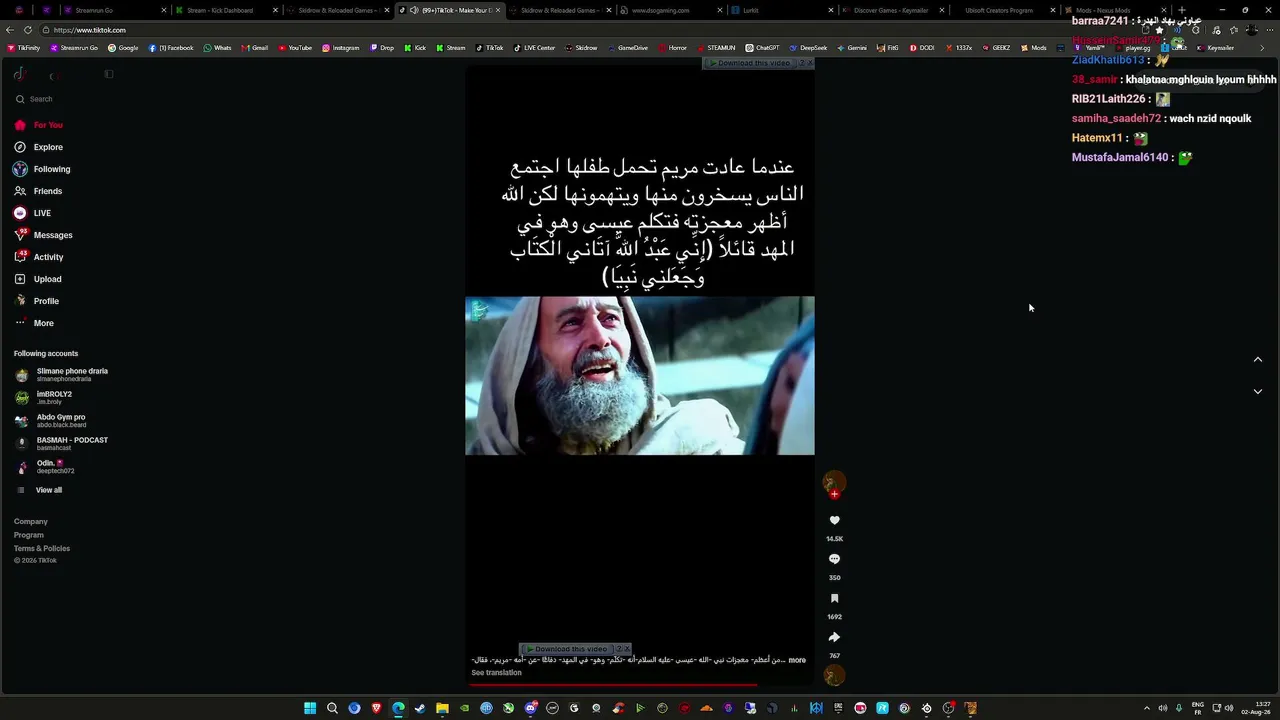The height and width of the screenshot is (720, 1280).
Task: Open the video comments
Action: pyautogui.click(x=834, y=559)
